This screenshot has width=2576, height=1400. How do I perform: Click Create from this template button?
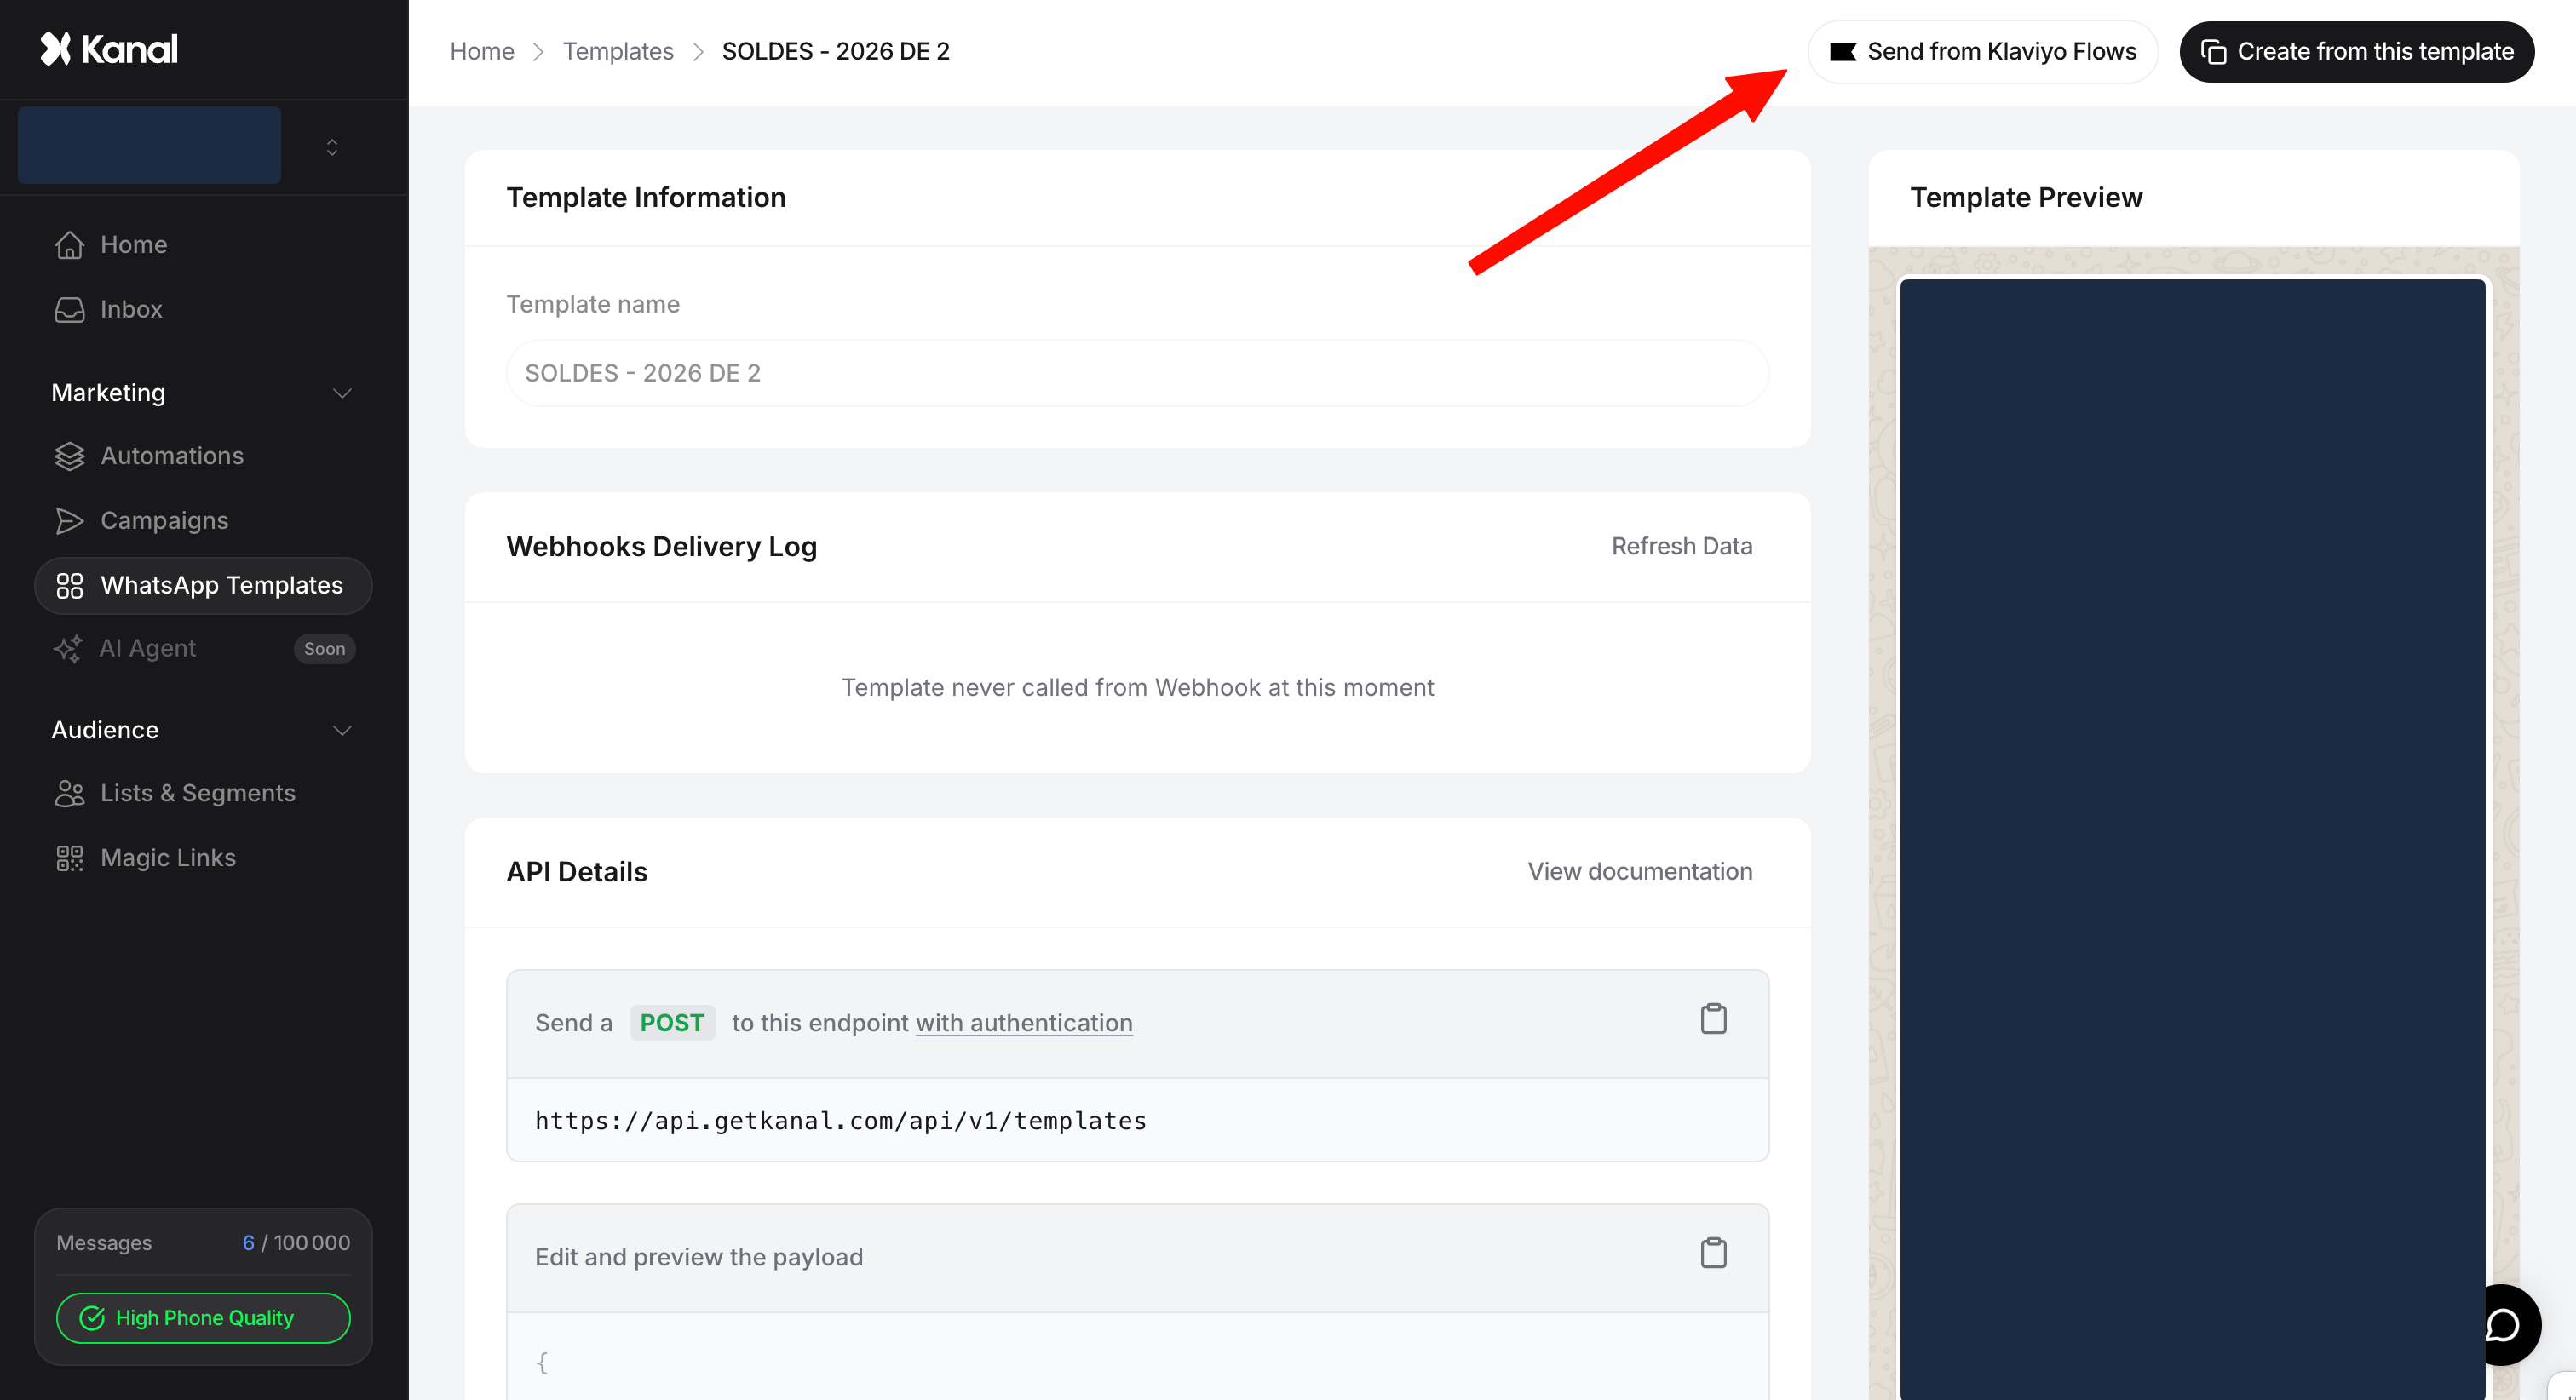2356,52
